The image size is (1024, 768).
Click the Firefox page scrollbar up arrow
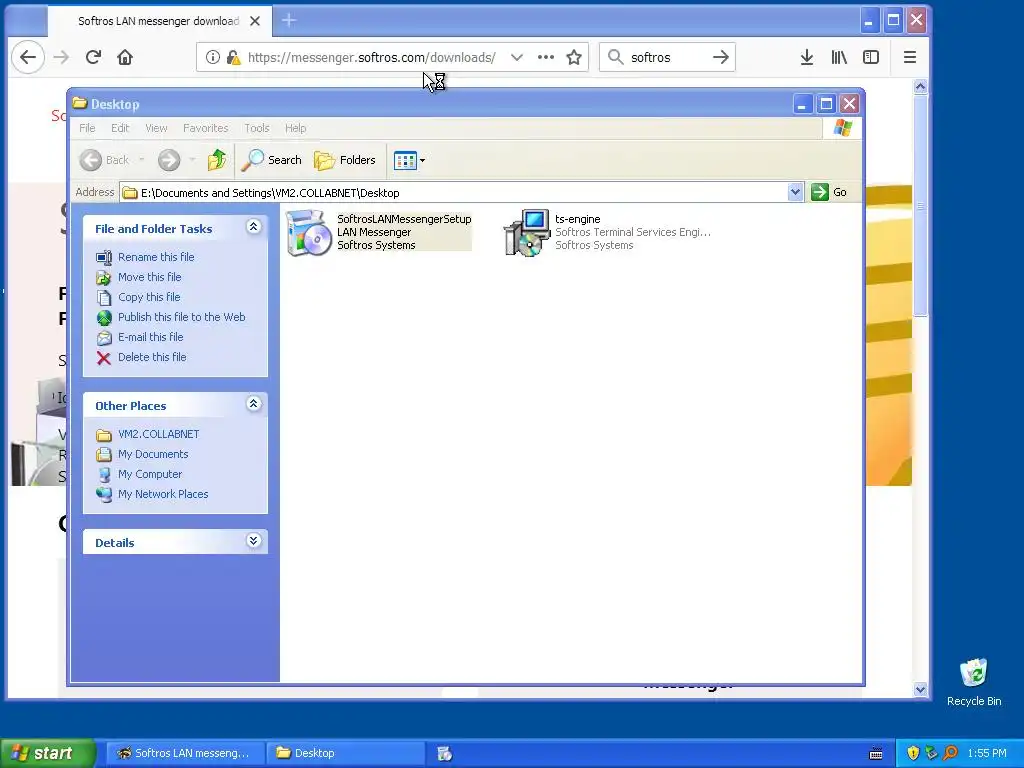[x=920, y=86]
